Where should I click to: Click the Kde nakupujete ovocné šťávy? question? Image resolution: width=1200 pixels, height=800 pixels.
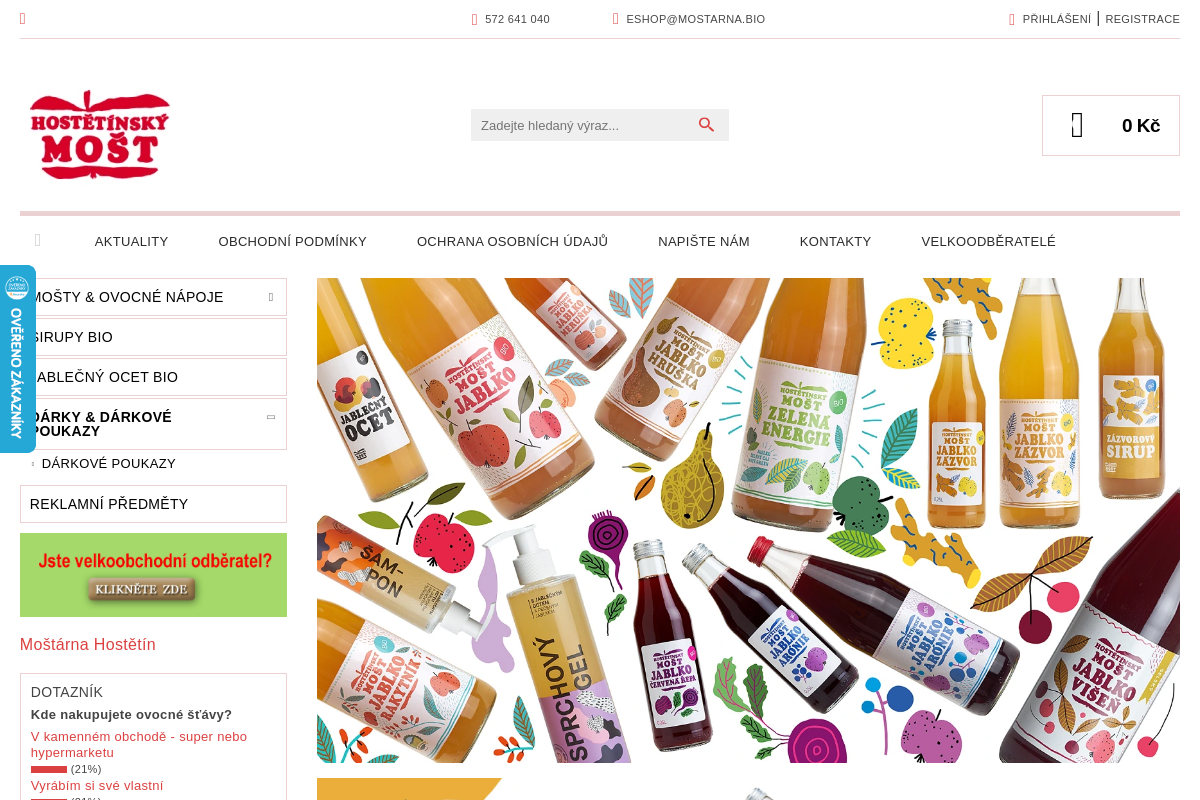tap(131, 715)
